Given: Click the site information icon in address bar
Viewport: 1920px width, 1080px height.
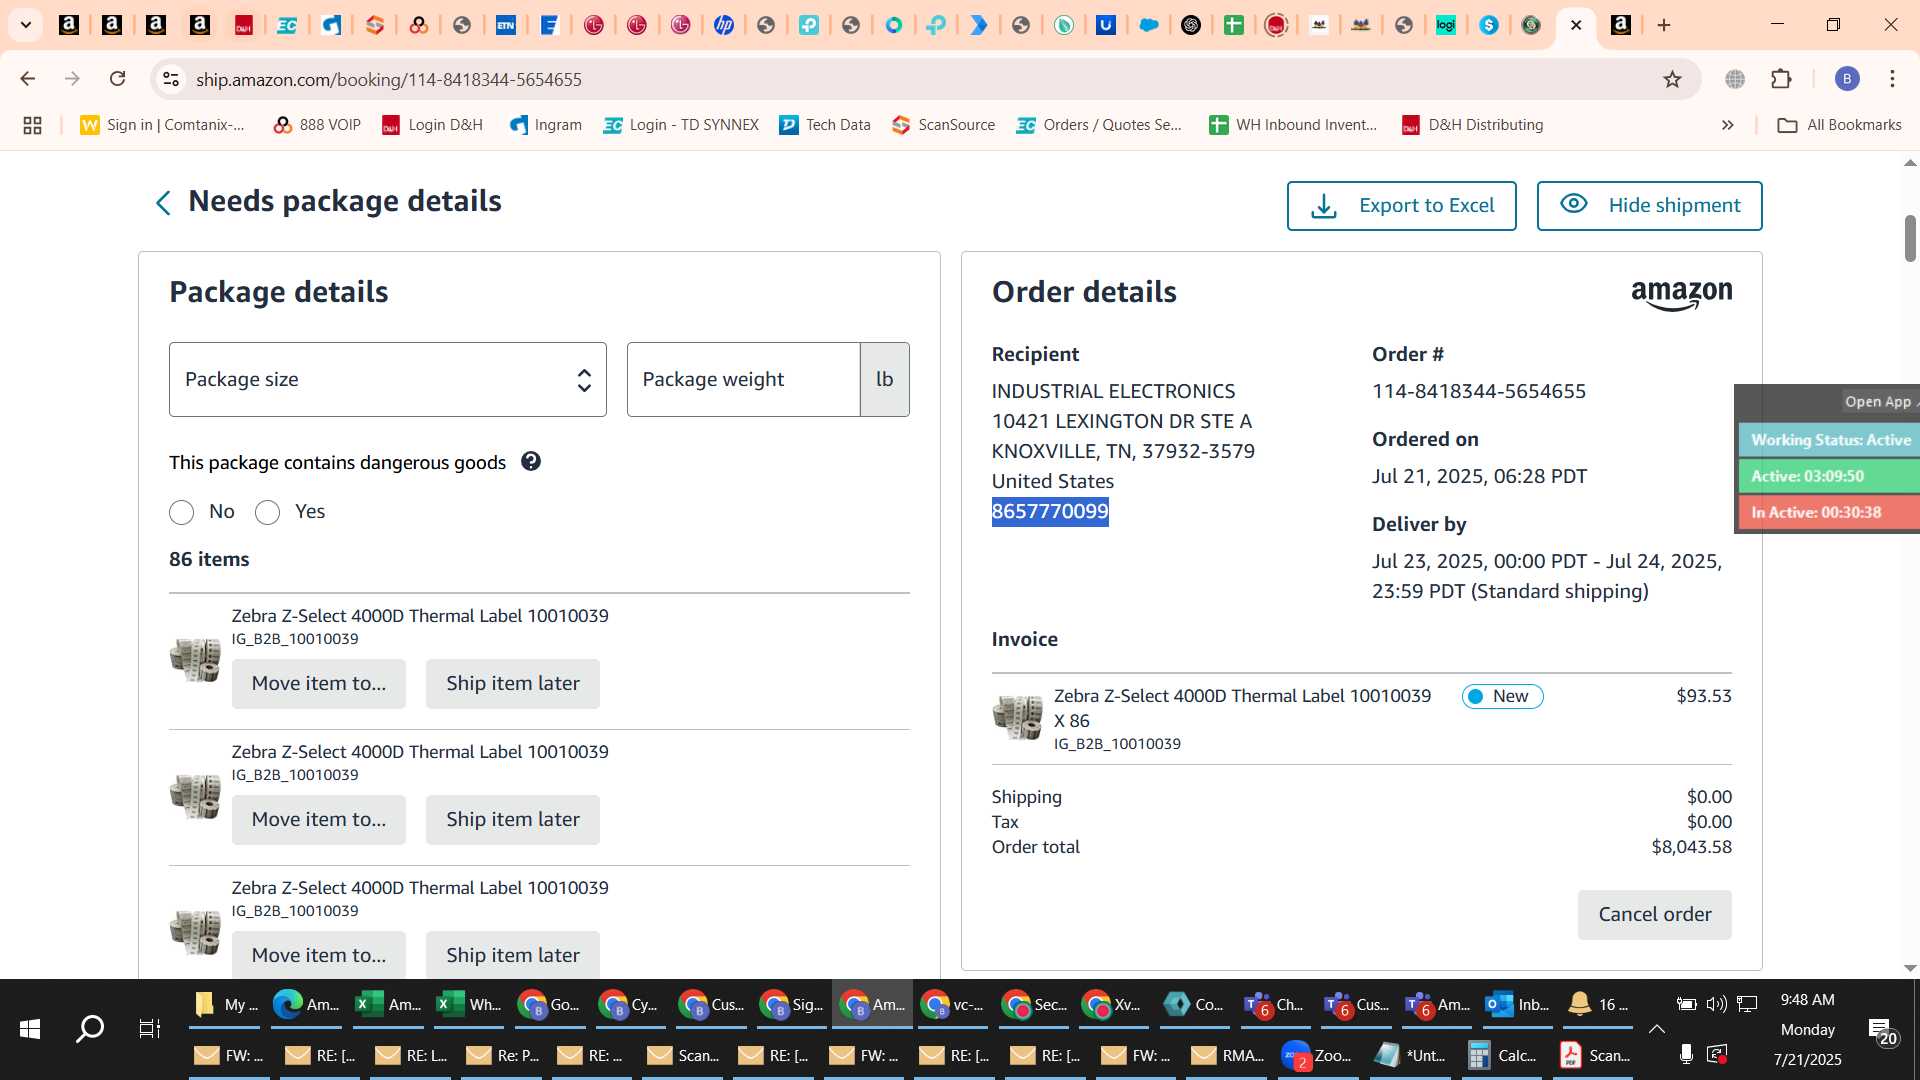Looking at the screenshot, I should [x=171, y=79].
